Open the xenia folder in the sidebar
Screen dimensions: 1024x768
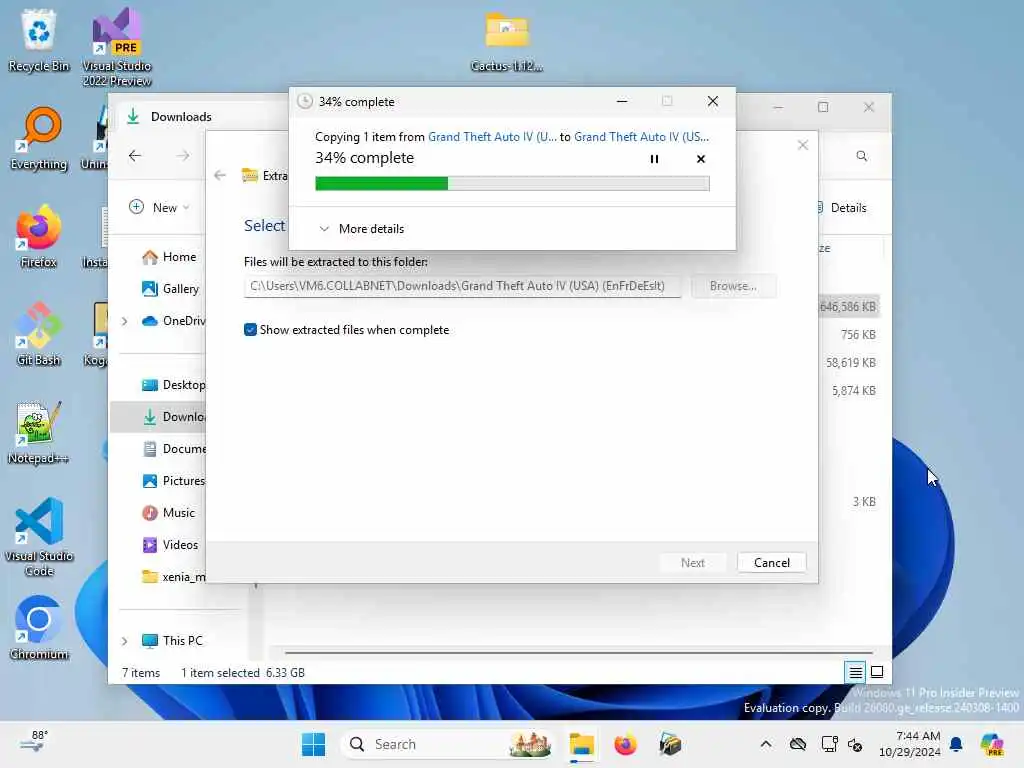coord(173,577)
